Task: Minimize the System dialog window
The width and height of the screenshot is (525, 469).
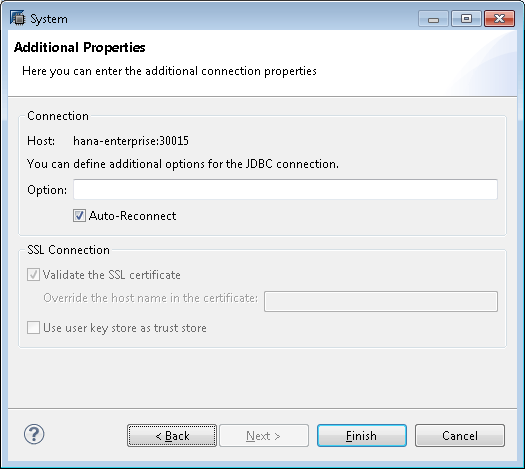Action: click(433, 18)
